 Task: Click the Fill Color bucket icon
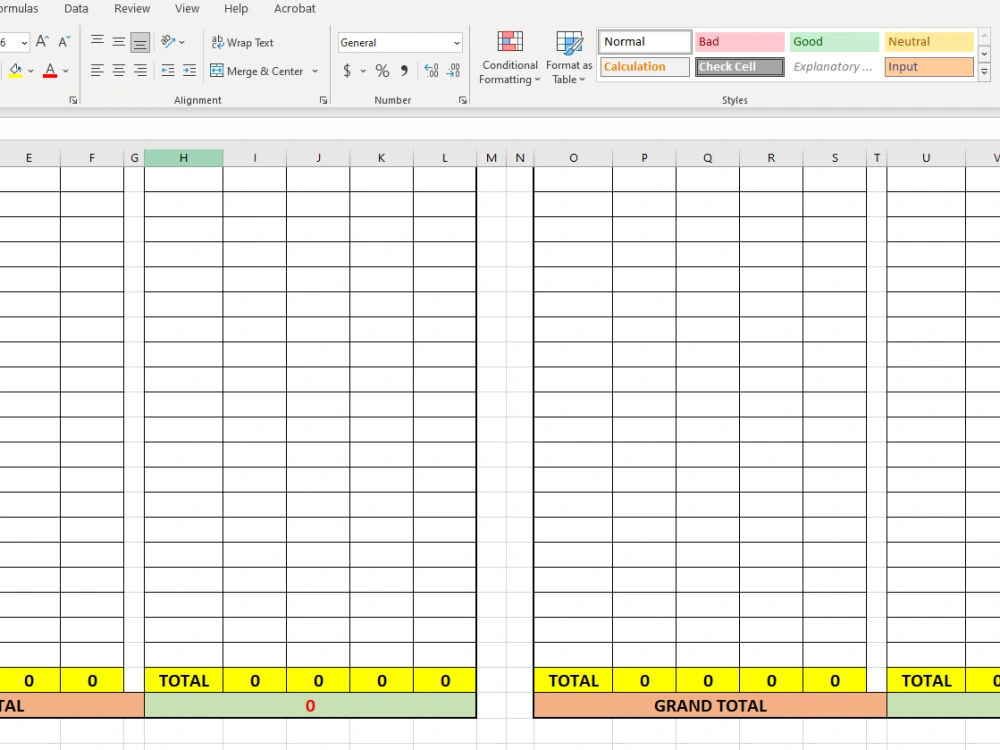[15, 71]
